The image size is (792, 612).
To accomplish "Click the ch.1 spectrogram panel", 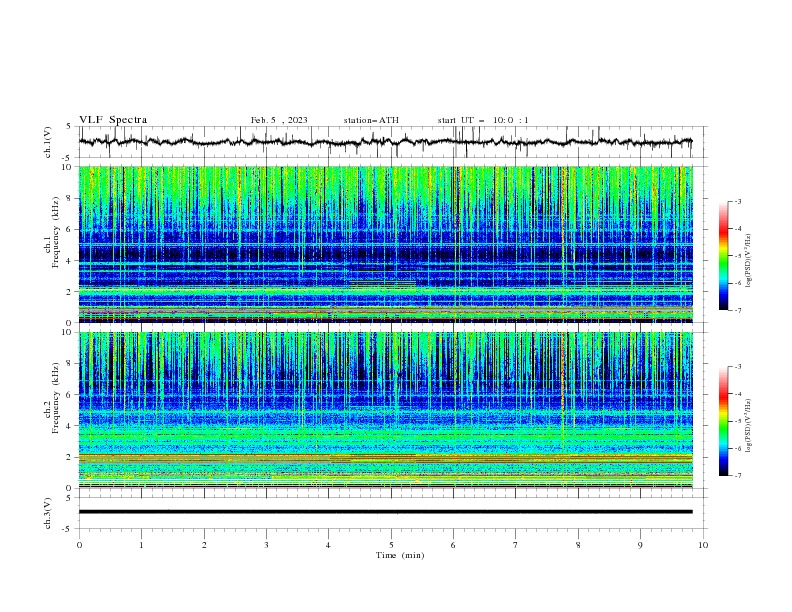I will coord(385,244).
